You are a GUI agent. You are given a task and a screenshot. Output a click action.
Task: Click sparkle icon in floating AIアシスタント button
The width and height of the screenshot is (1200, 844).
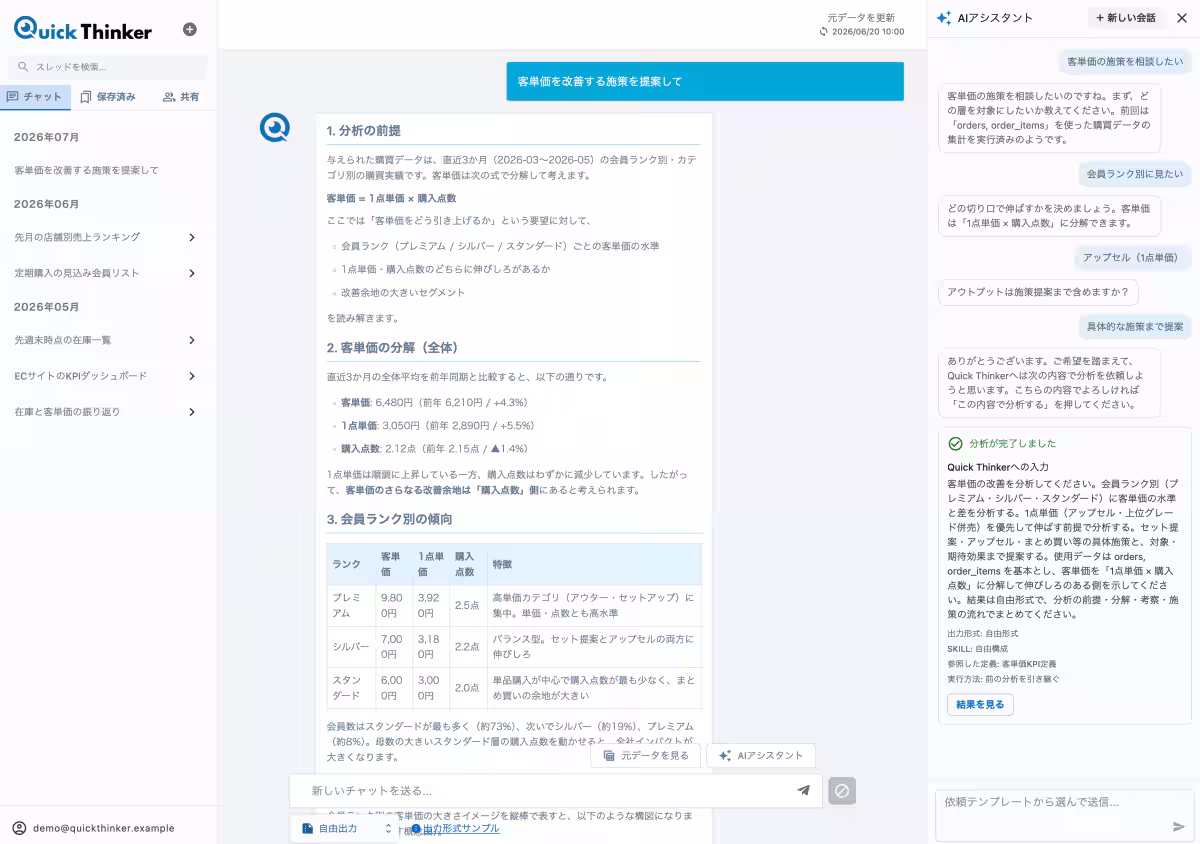tap(725, 756)
